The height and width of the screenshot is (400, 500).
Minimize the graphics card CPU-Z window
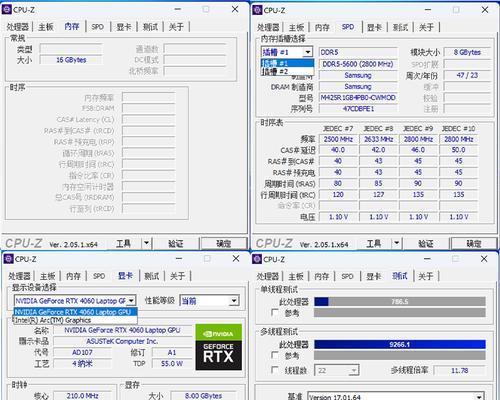pos(179,259)
